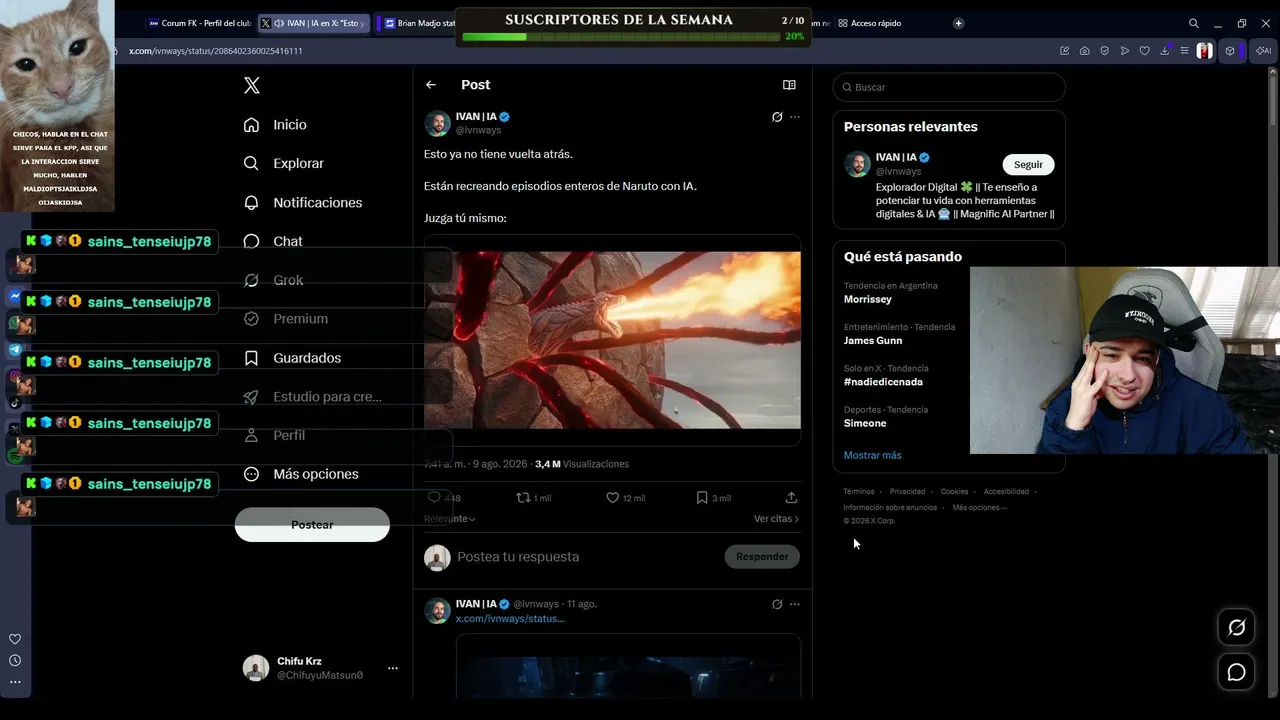
Task: Follow IVAN | IA with Seguir button
Action: pos(1028,164)
